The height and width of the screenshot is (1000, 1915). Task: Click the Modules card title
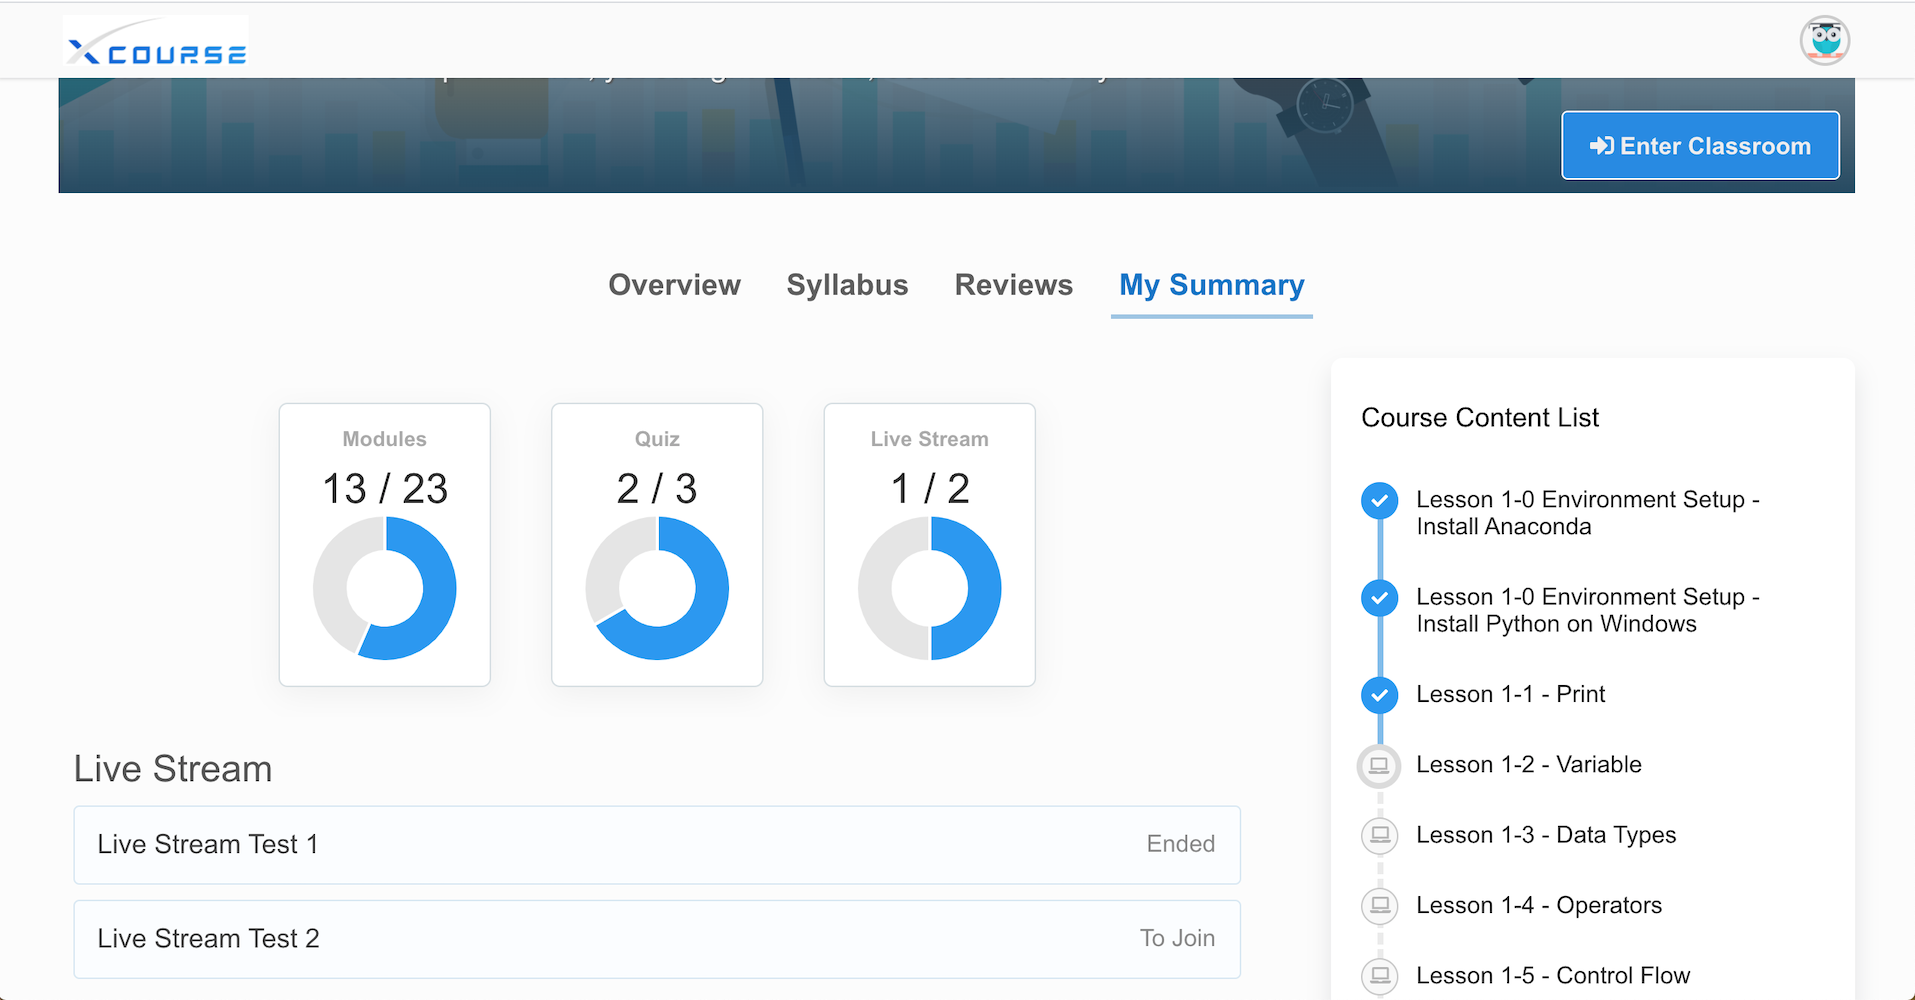click(385, 439)
